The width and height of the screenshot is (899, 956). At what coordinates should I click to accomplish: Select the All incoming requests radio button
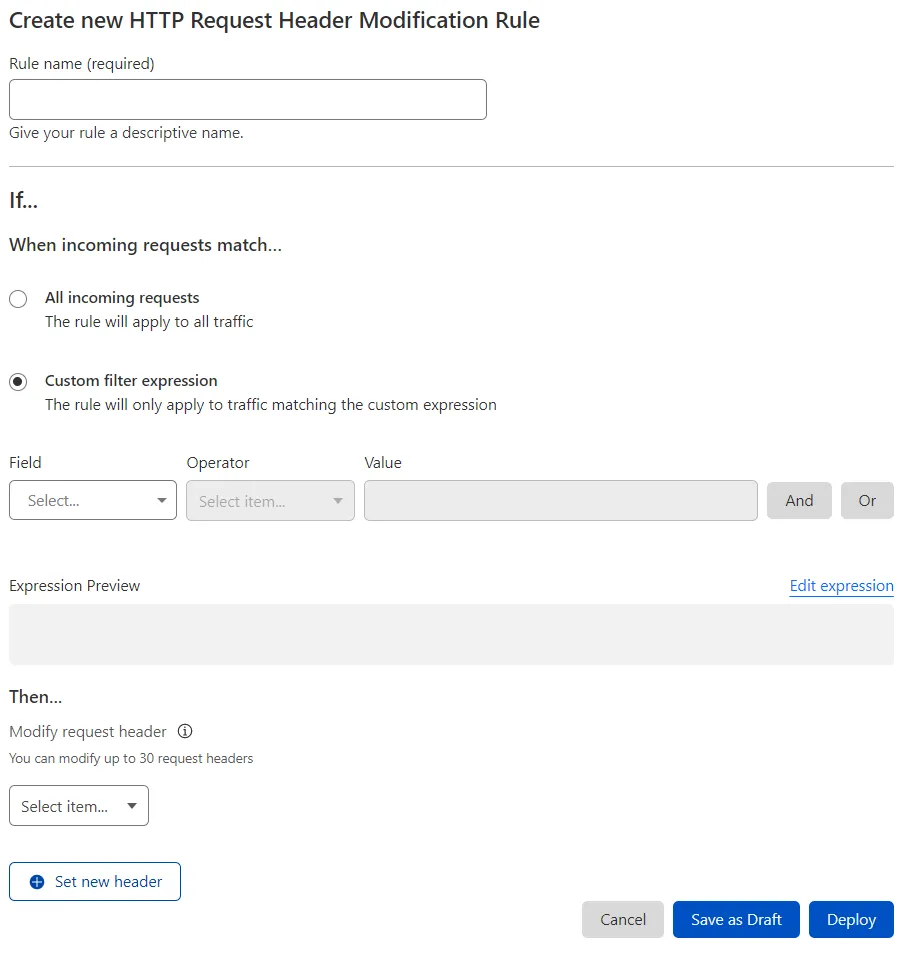point(17,298)
